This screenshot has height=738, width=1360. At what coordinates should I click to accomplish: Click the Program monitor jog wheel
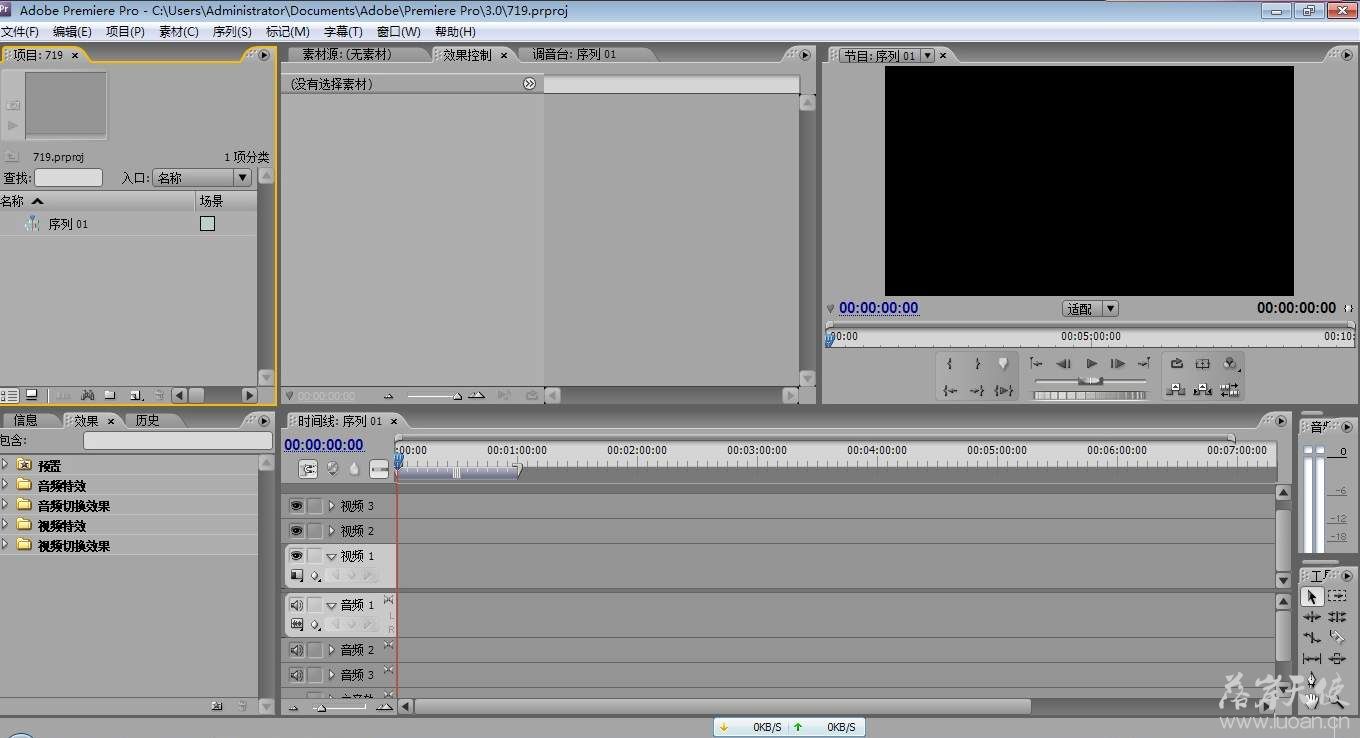1091,396
